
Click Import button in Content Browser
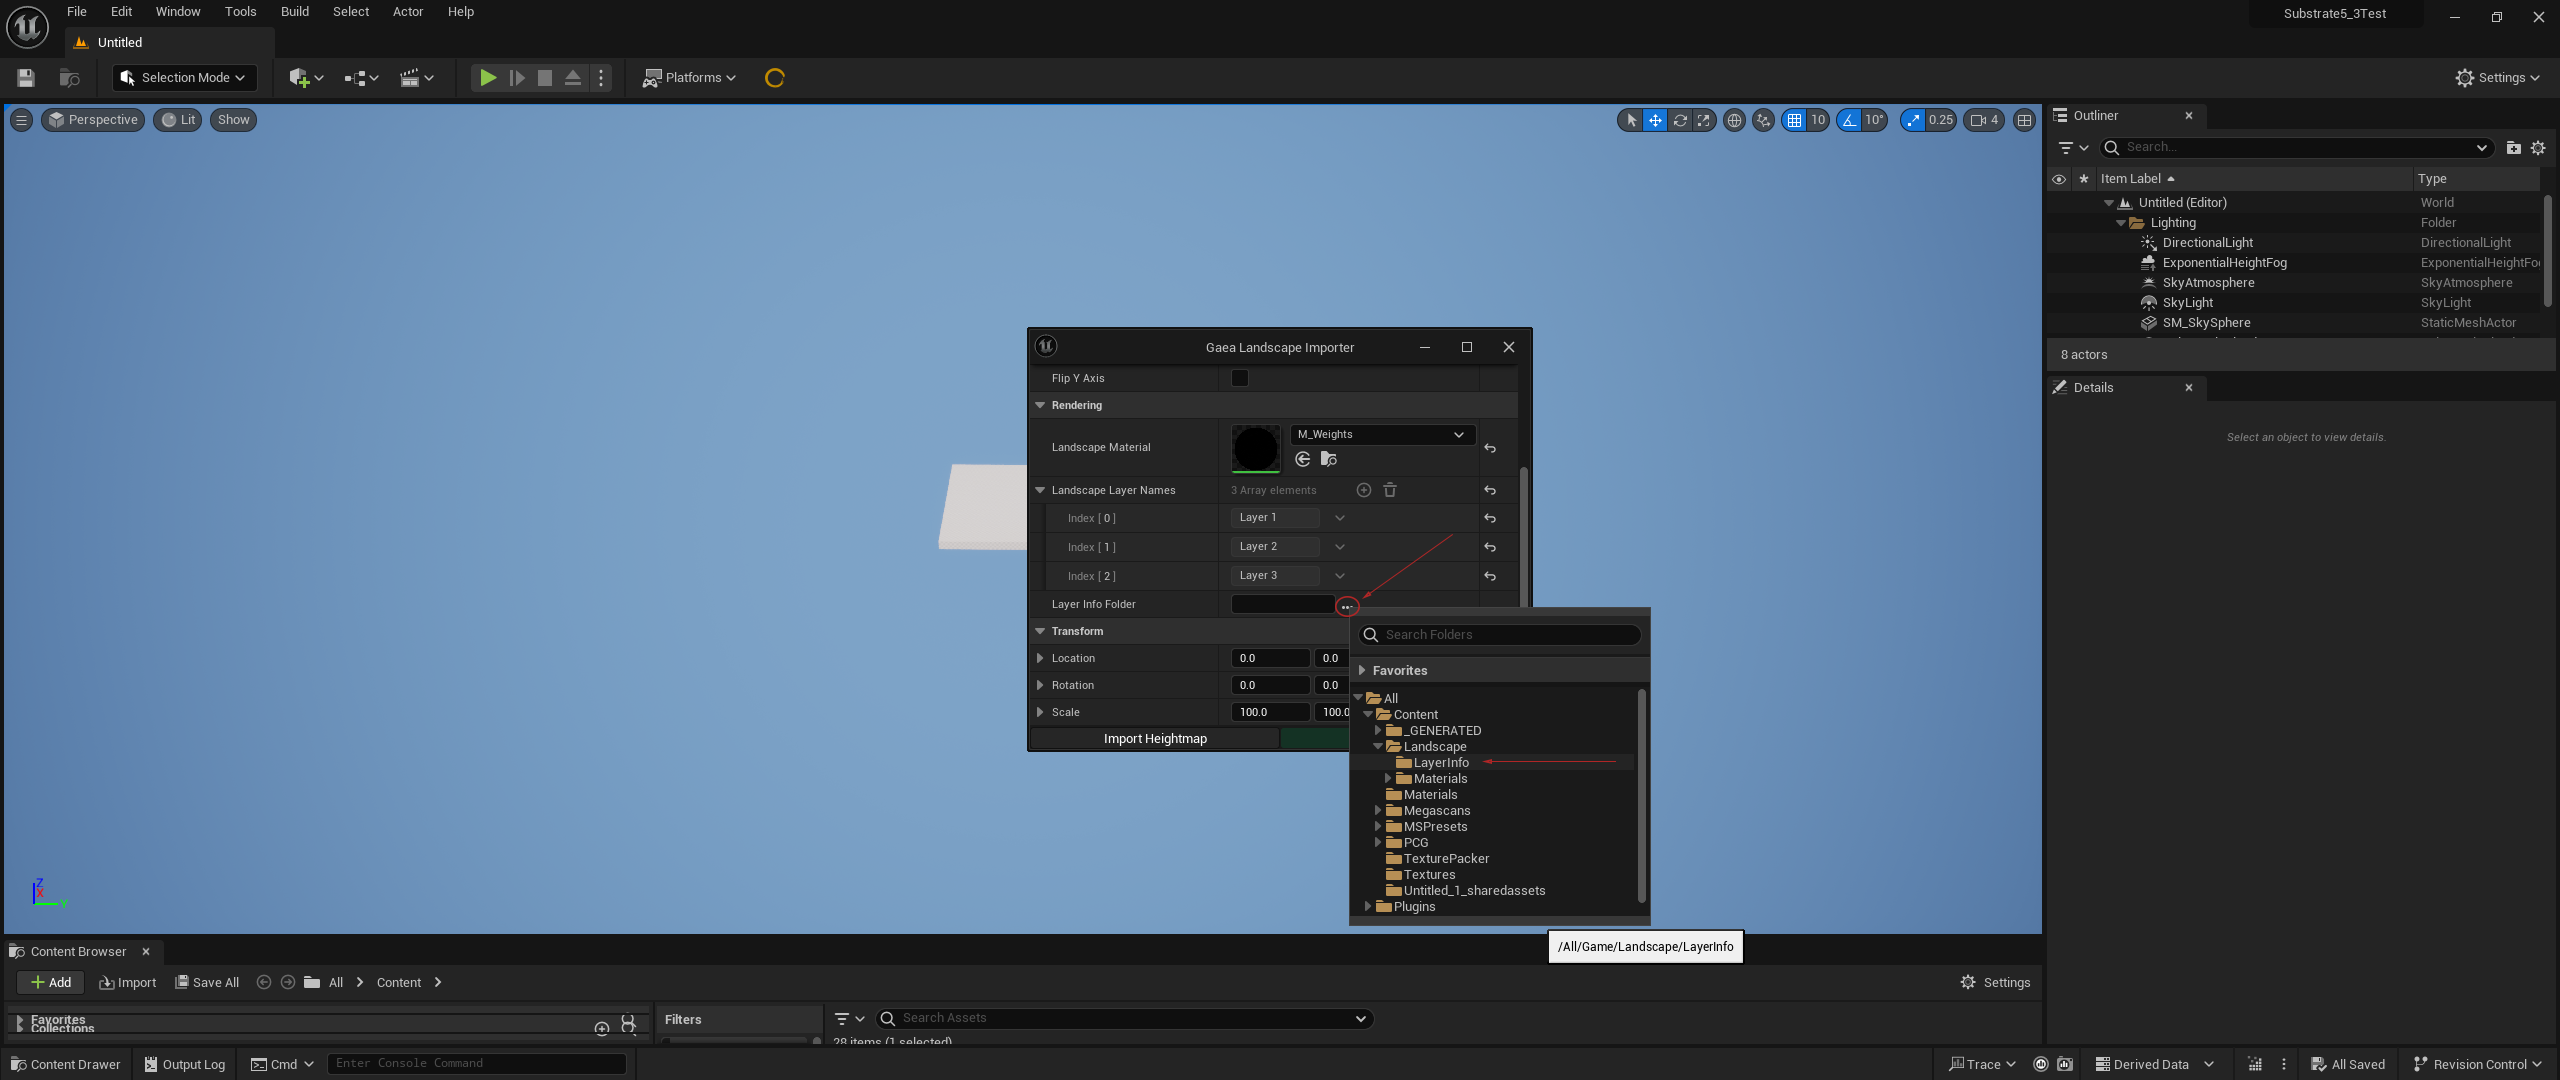coord(128,983)
